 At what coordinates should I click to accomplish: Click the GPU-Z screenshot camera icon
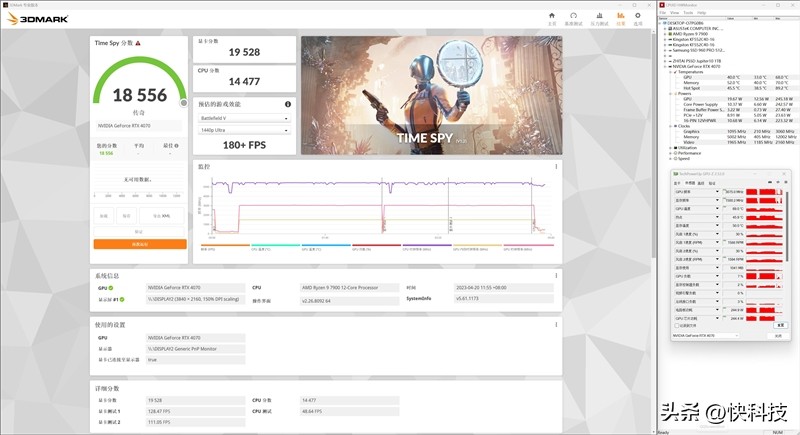click(770, 183)
